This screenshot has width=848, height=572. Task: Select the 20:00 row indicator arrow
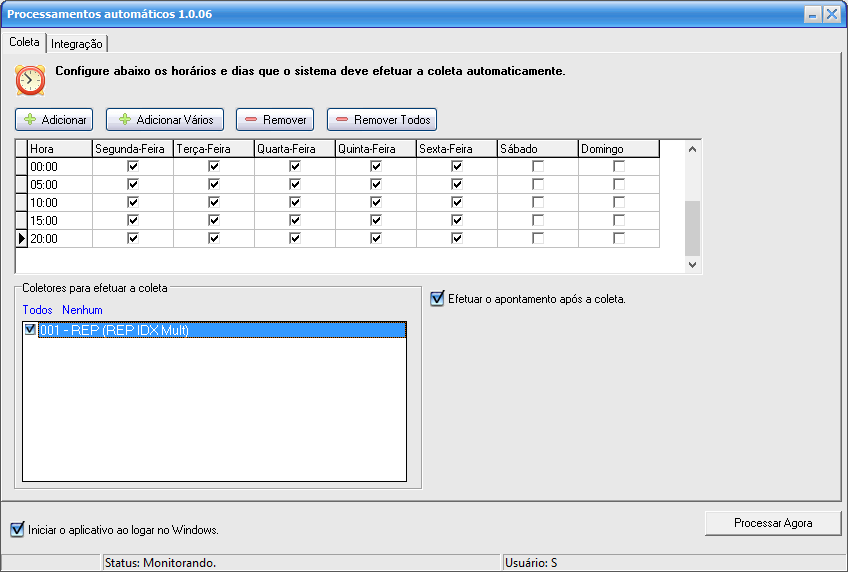[x=22, y=239]
